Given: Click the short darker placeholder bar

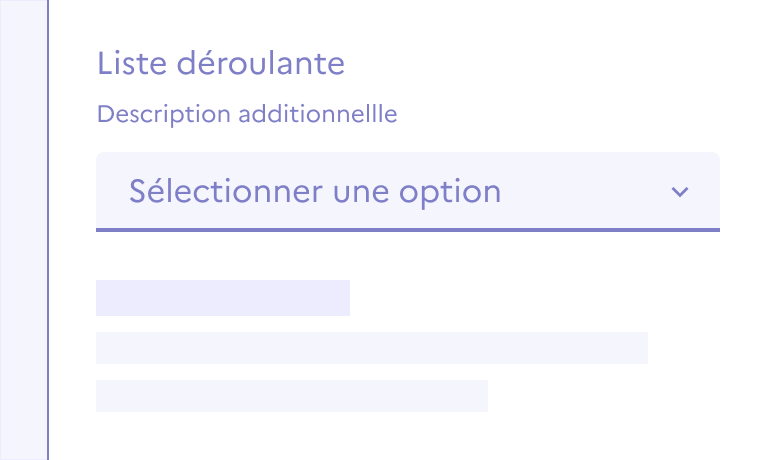Looking at the screenshot, I should [x=222, y=298].
